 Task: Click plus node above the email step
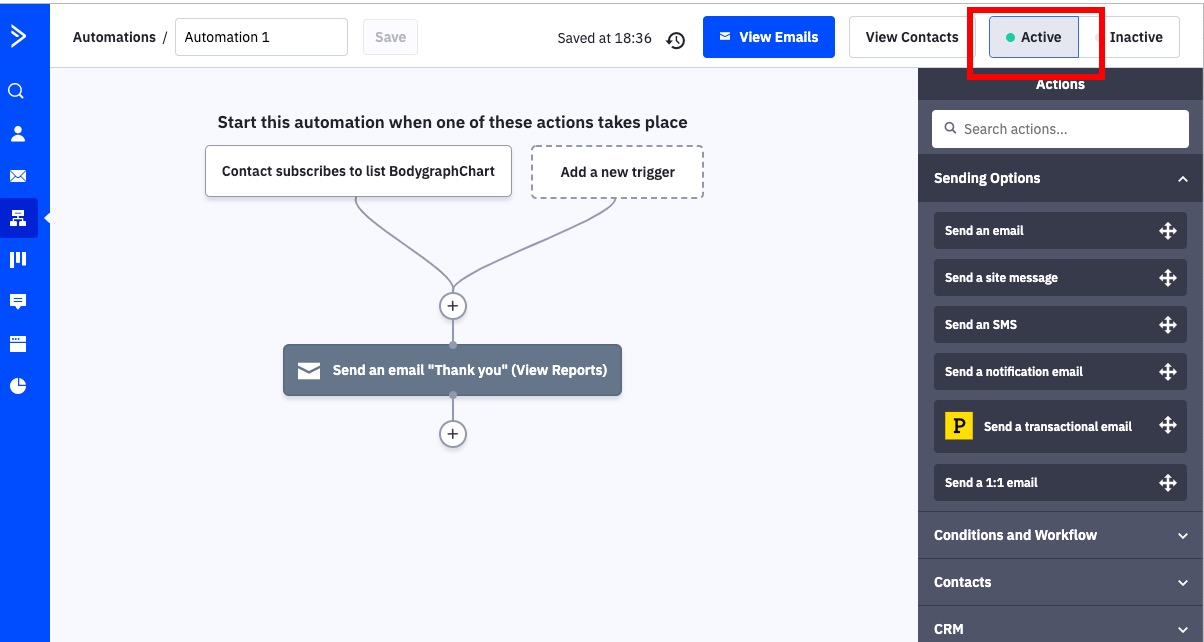pyautogui.click(x=453, y=305)
